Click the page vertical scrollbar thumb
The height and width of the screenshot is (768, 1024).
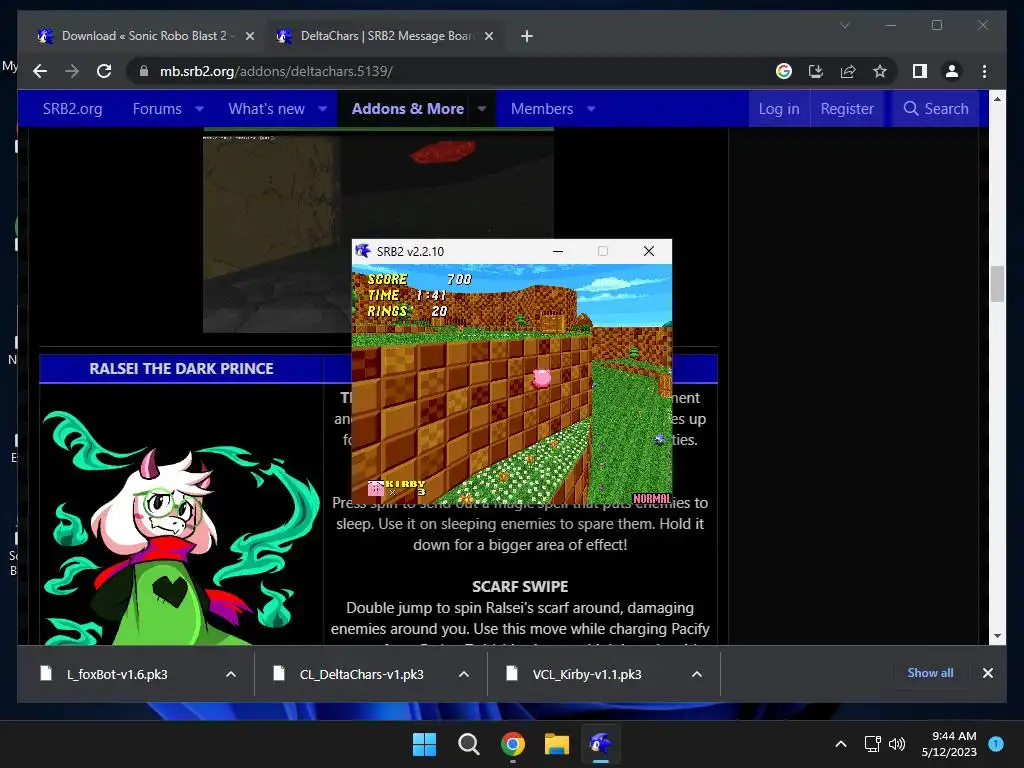pos(997,283)
